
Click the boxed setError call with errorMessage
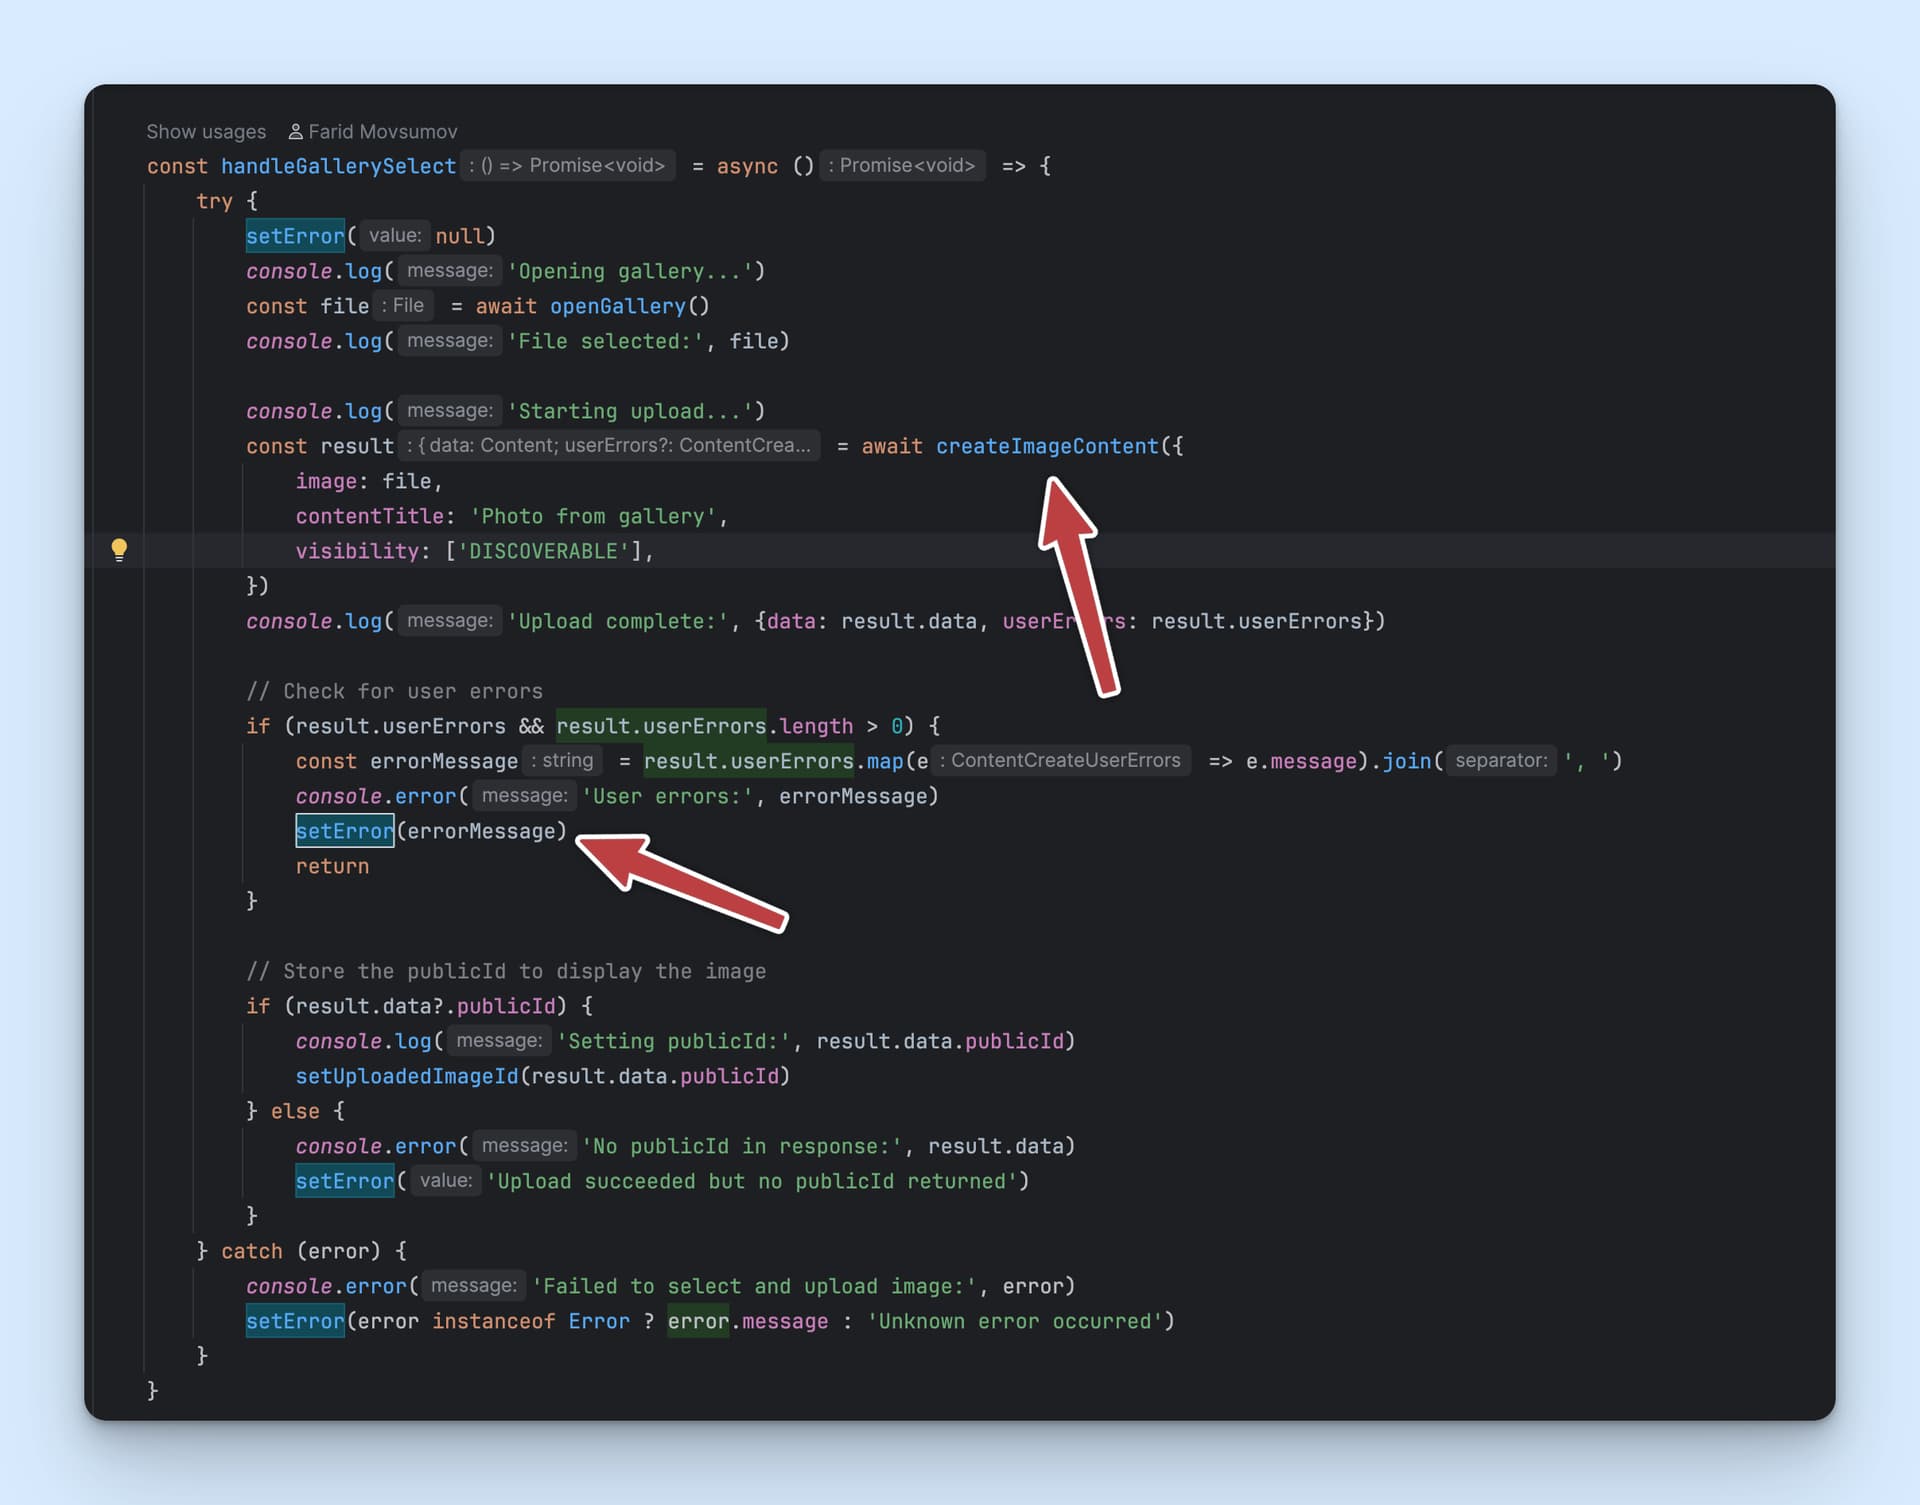[x=344, y=831]
